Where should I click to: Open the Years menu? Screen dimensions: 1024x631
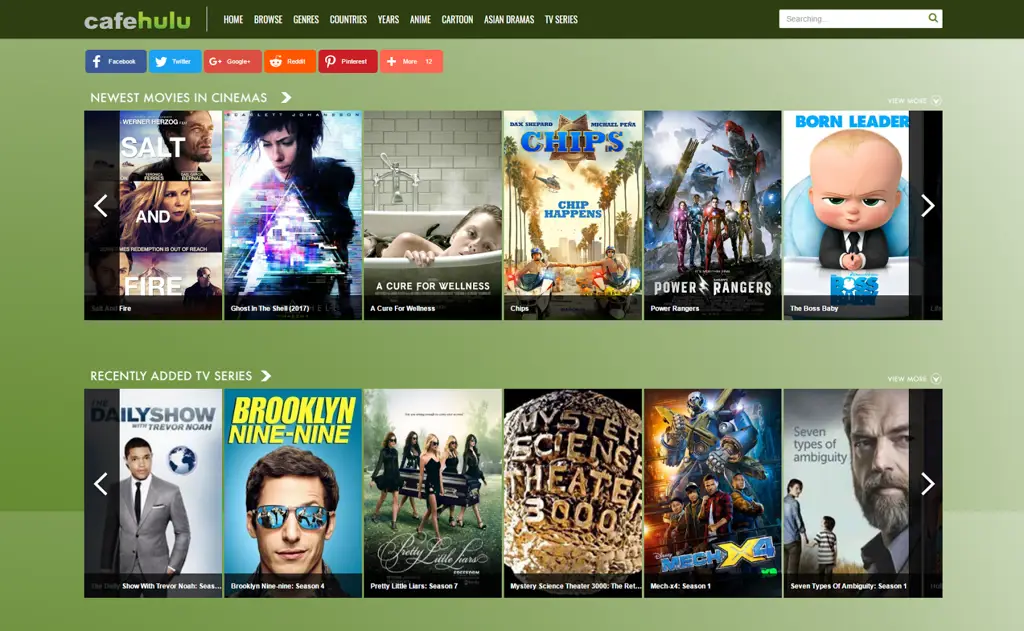point(388,20)
